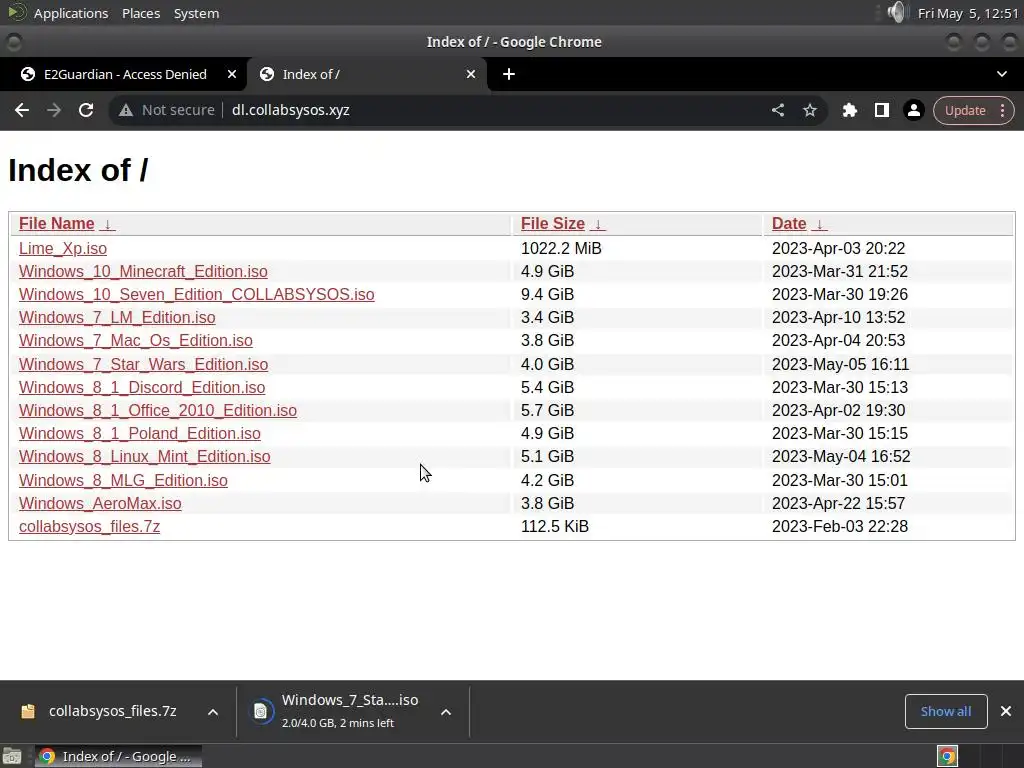Viewport: 1024px width, 768px height.
Task: Close the E2Guardian - Access Denied tab
Action: tap(232, 74)
